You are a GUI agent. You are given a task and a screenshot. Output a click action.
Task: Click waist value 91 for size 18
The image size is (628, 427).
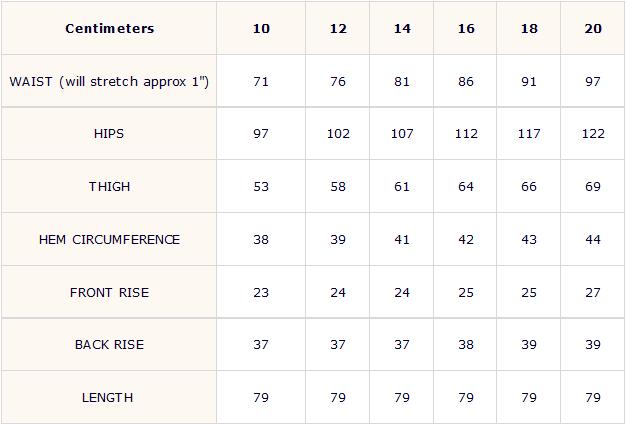tap(529, 81)
